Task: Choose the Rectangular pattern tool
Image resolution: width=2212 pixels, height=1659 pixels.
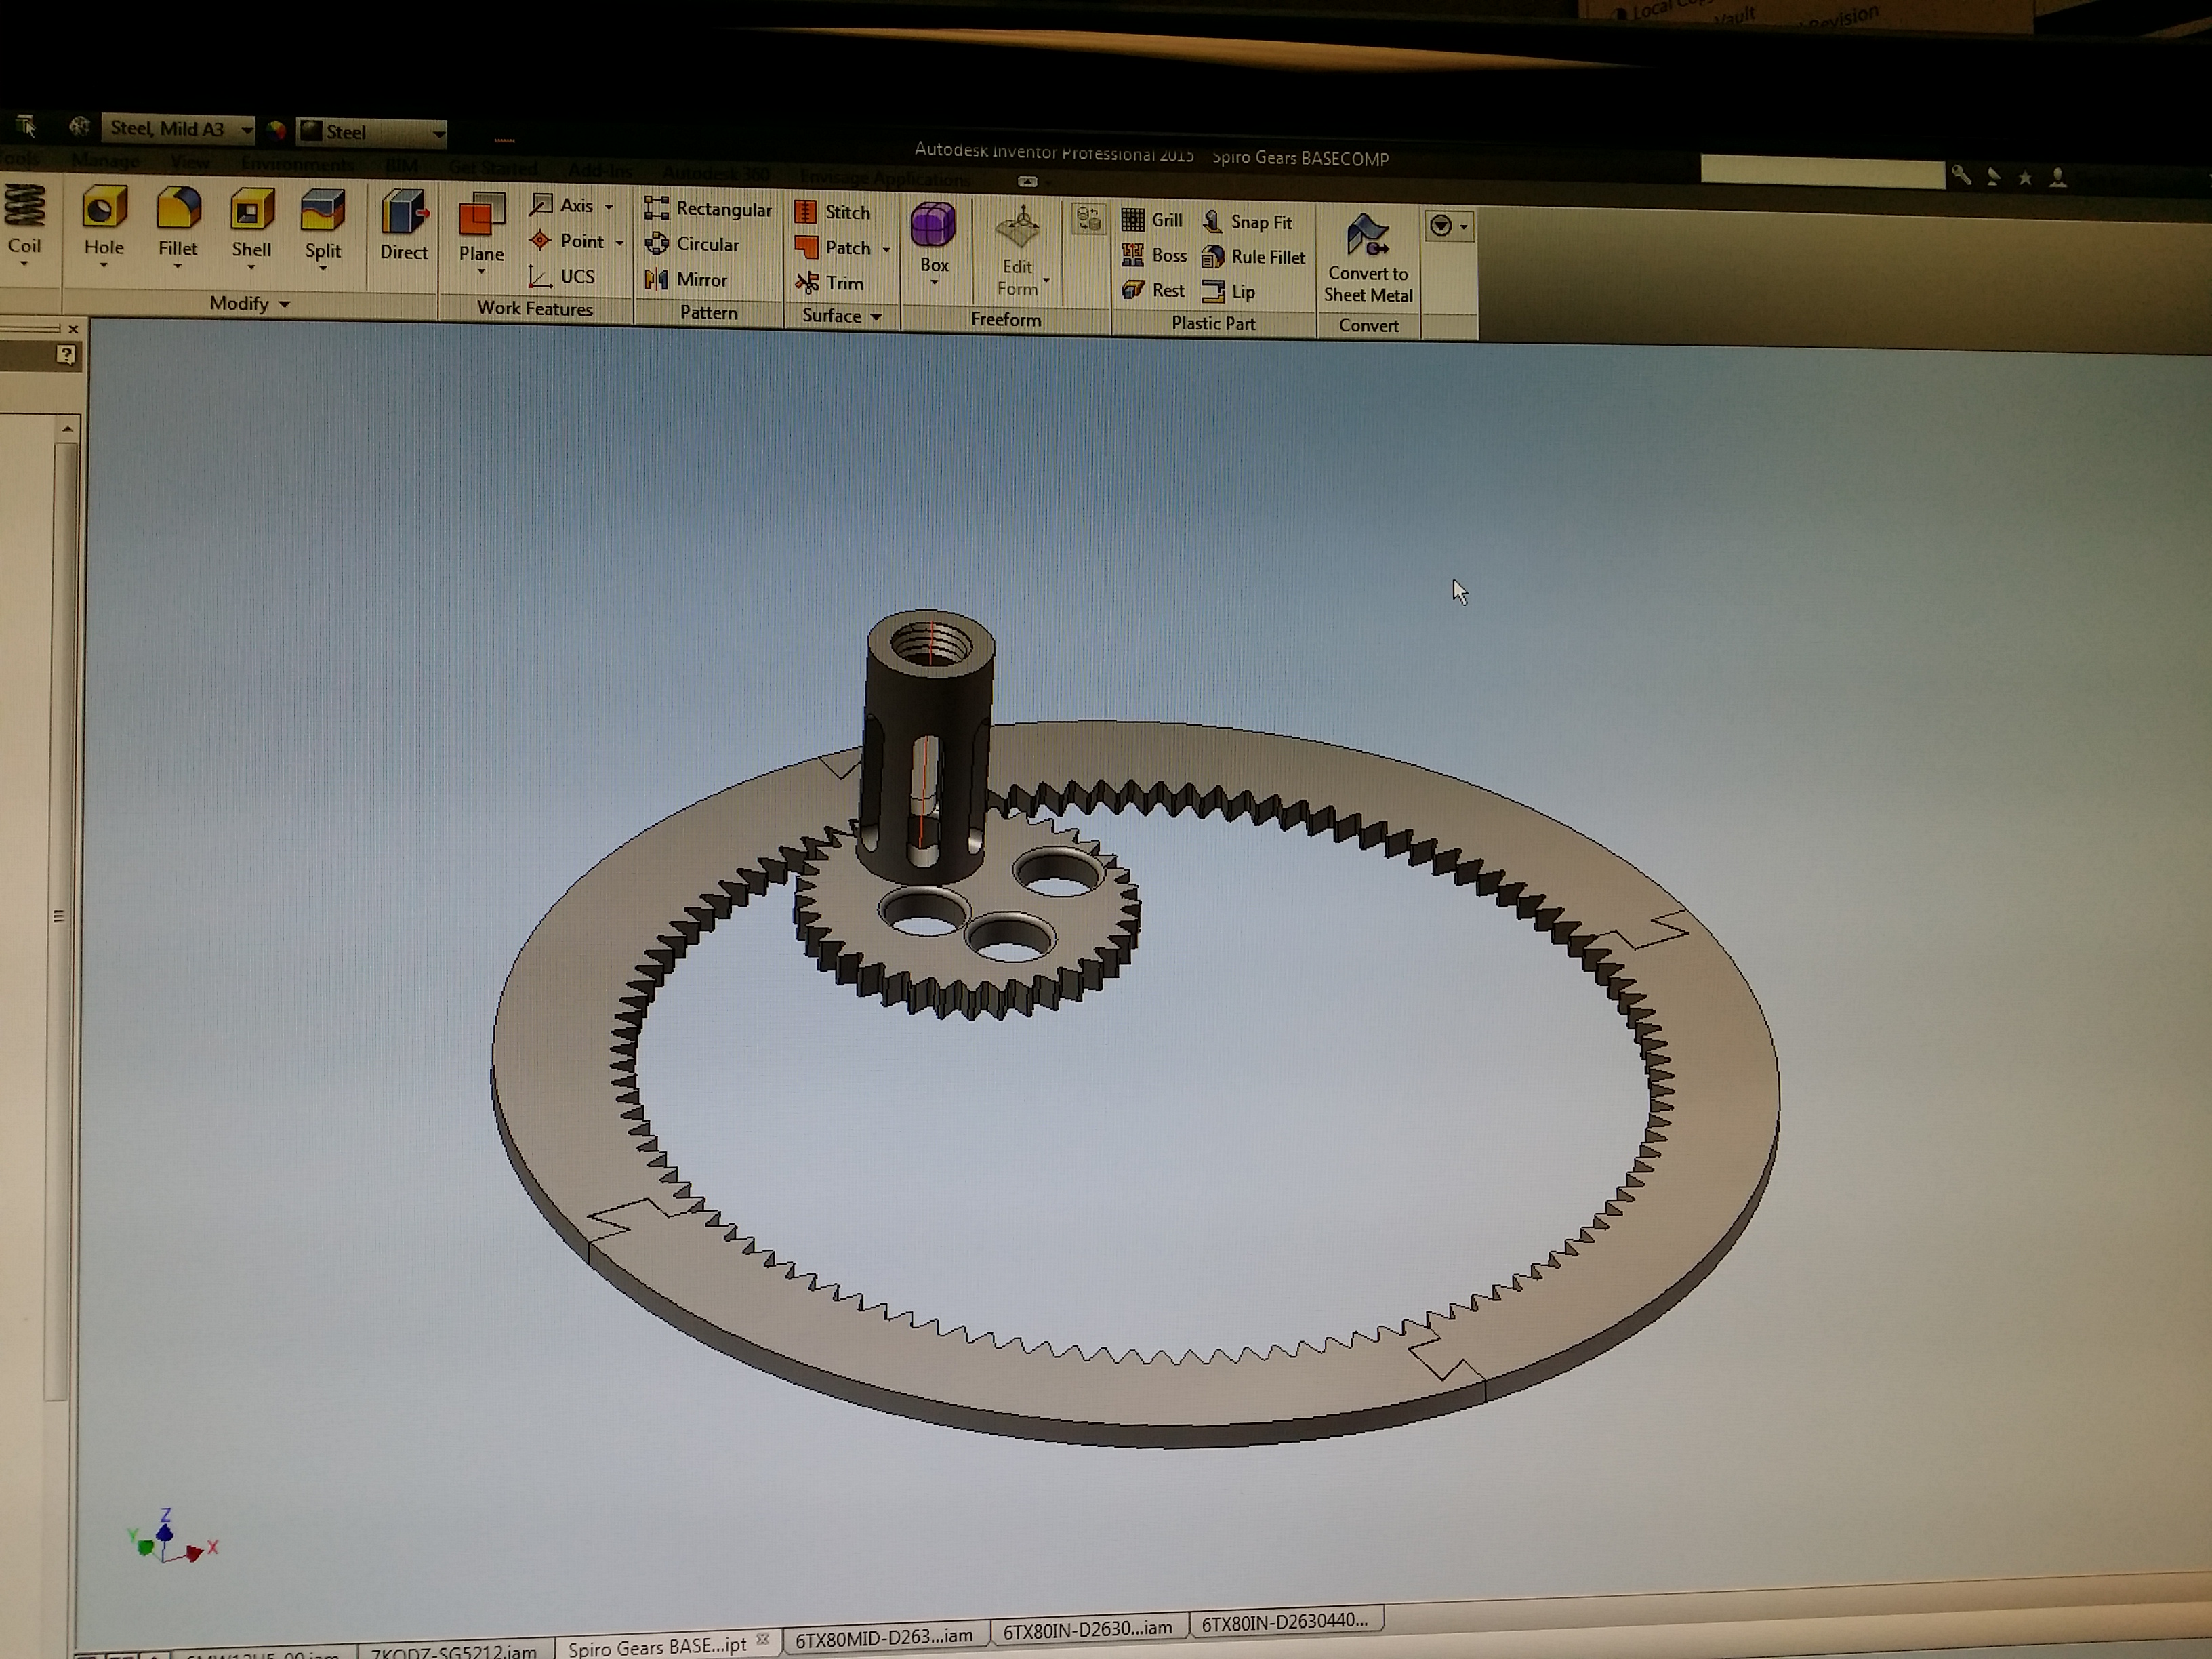Action: (x=709, y=208)
